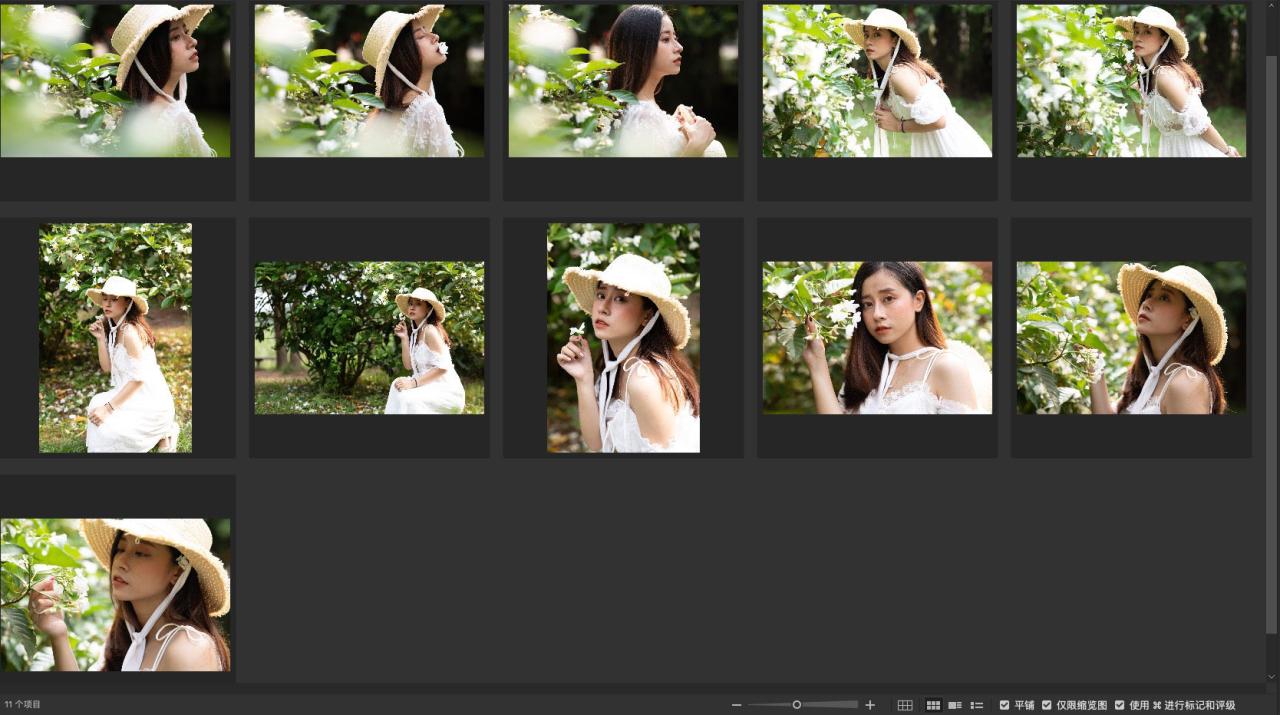Select the hatless woman facing camera photo
Image resolution: width=1280 pixels, height=715 pixels.
click(877, 337)
